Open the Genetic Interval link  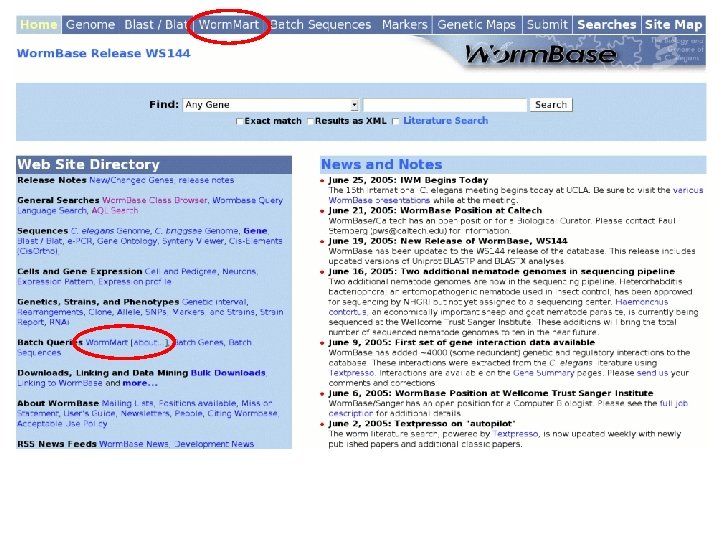214,302
